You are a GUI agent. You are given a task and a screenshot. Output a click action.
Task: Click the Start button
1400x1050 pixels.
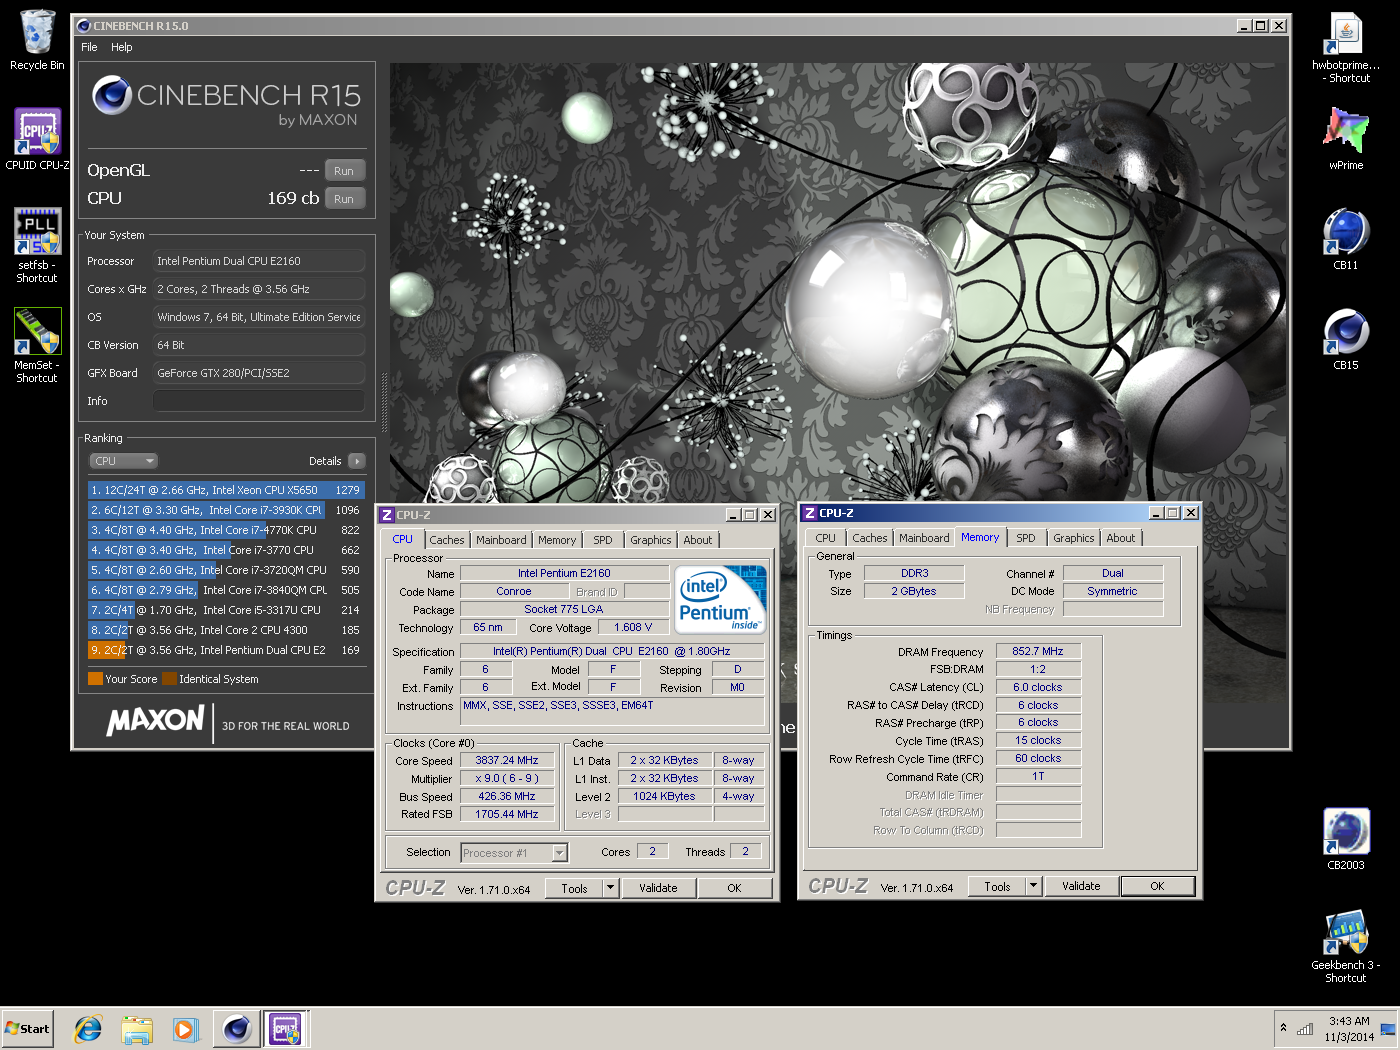pyautogui.click(x=27, y=1029)
